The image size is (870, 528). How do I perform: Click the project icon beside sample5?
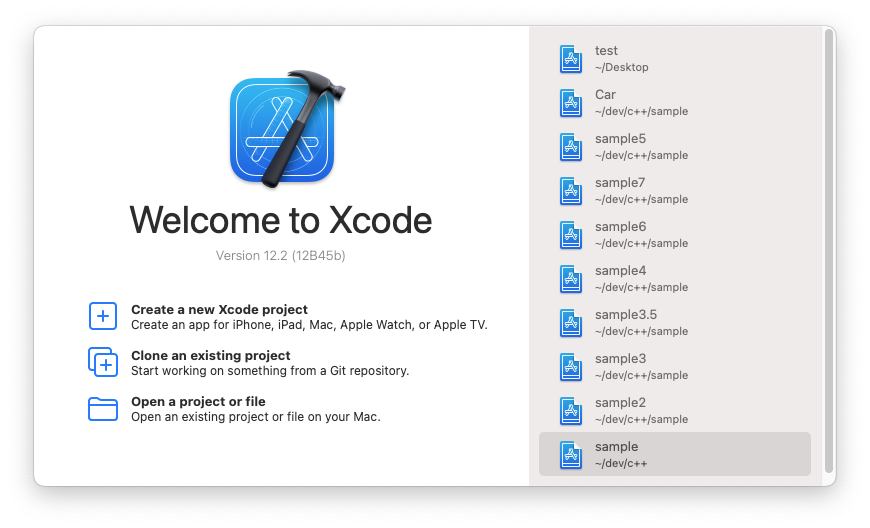(x=571, y=147)
